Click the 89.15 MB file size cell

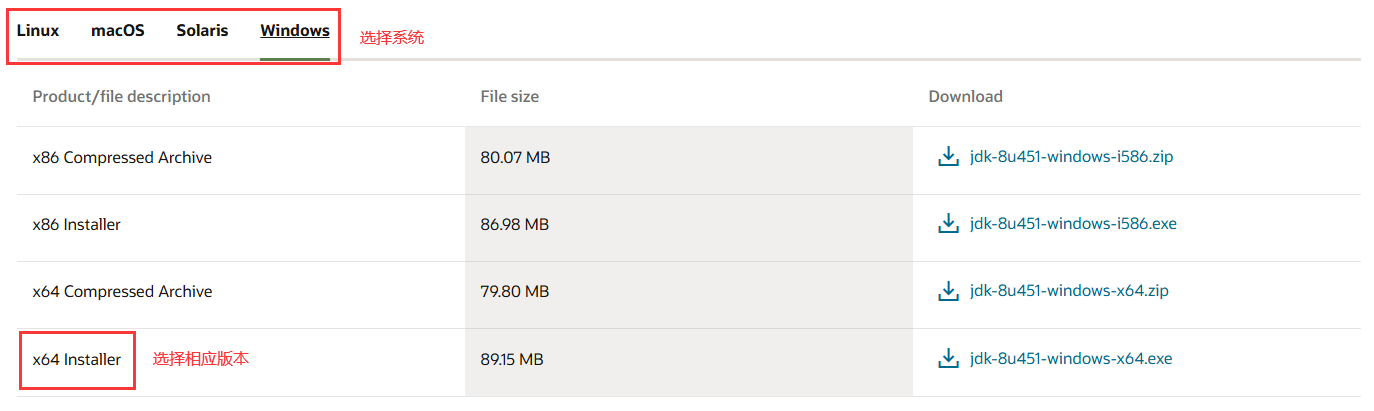512,359
